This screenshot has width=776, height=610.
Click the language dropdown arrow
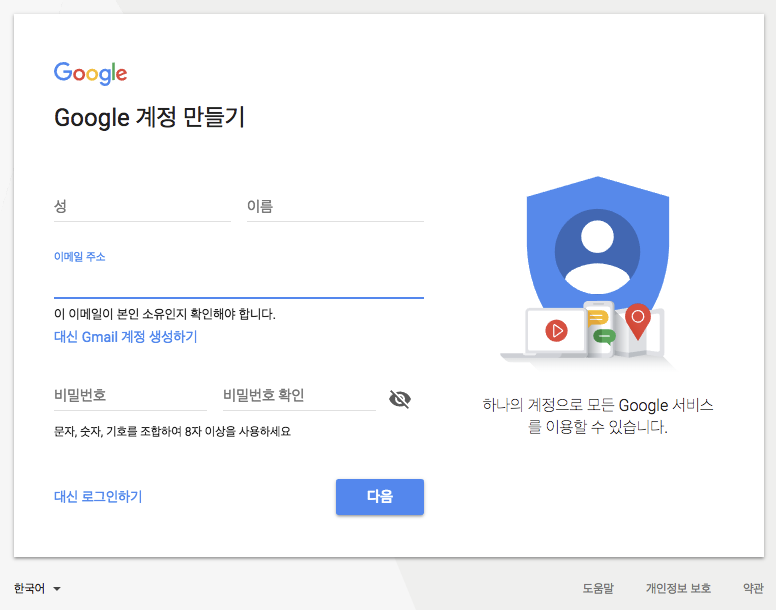click(57, 589)
